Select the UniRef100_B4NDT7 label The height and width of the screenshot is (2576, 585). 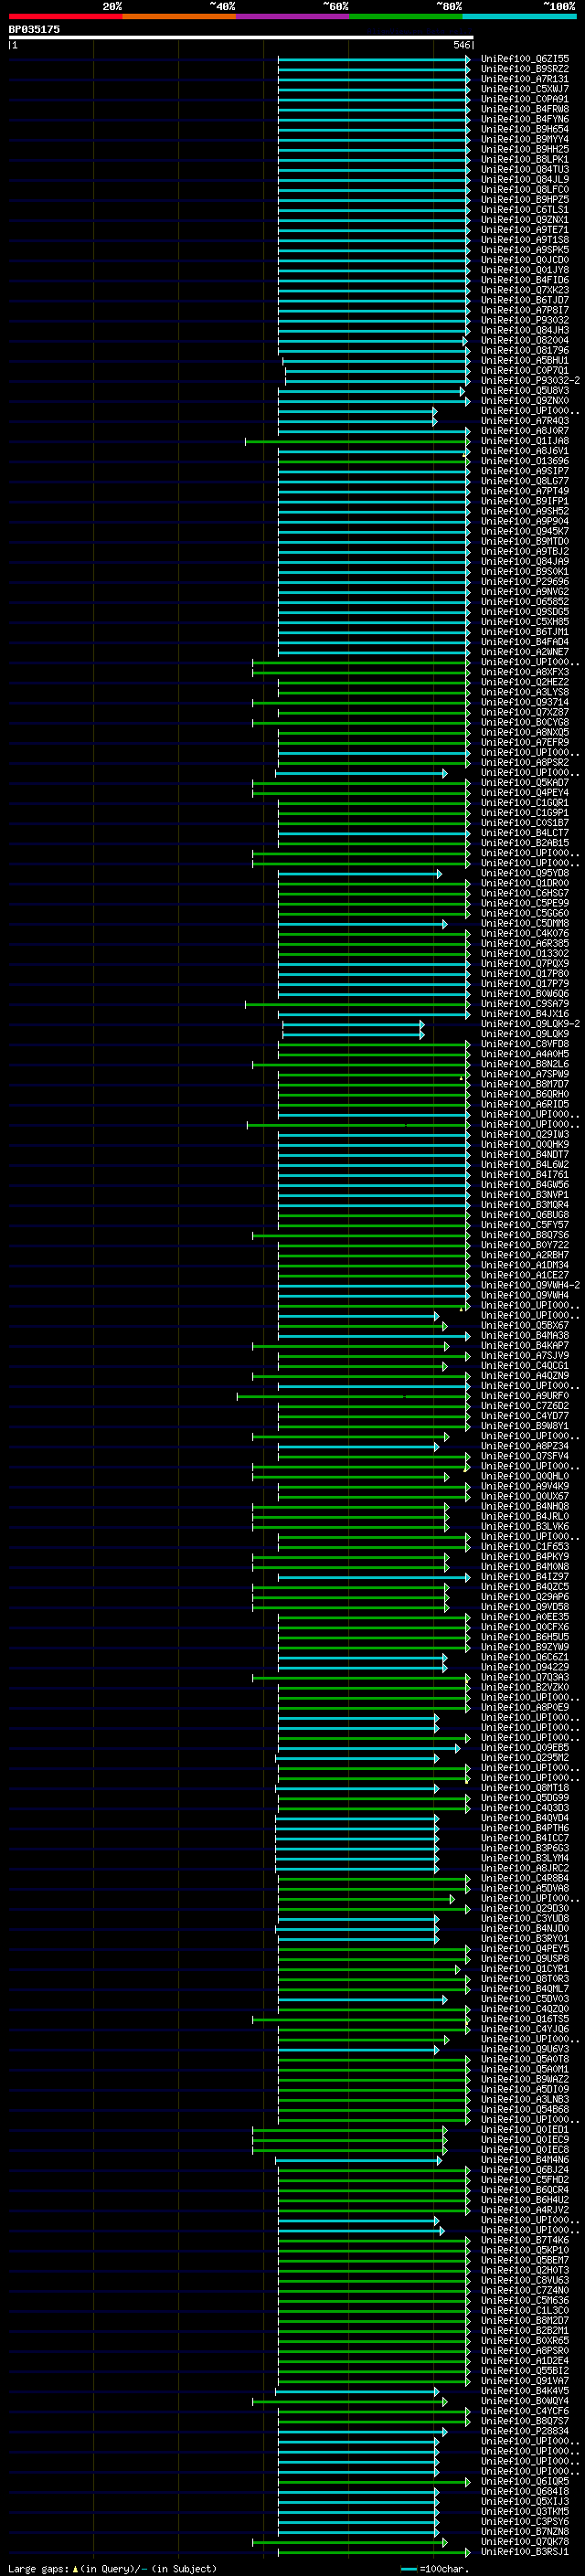click(x=525, y=1154)
